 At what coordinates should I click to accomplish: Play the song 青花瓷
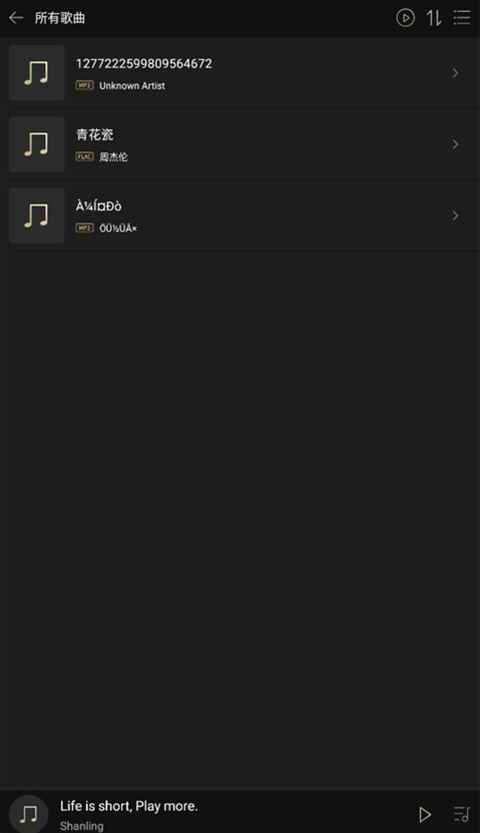point(240,144)
